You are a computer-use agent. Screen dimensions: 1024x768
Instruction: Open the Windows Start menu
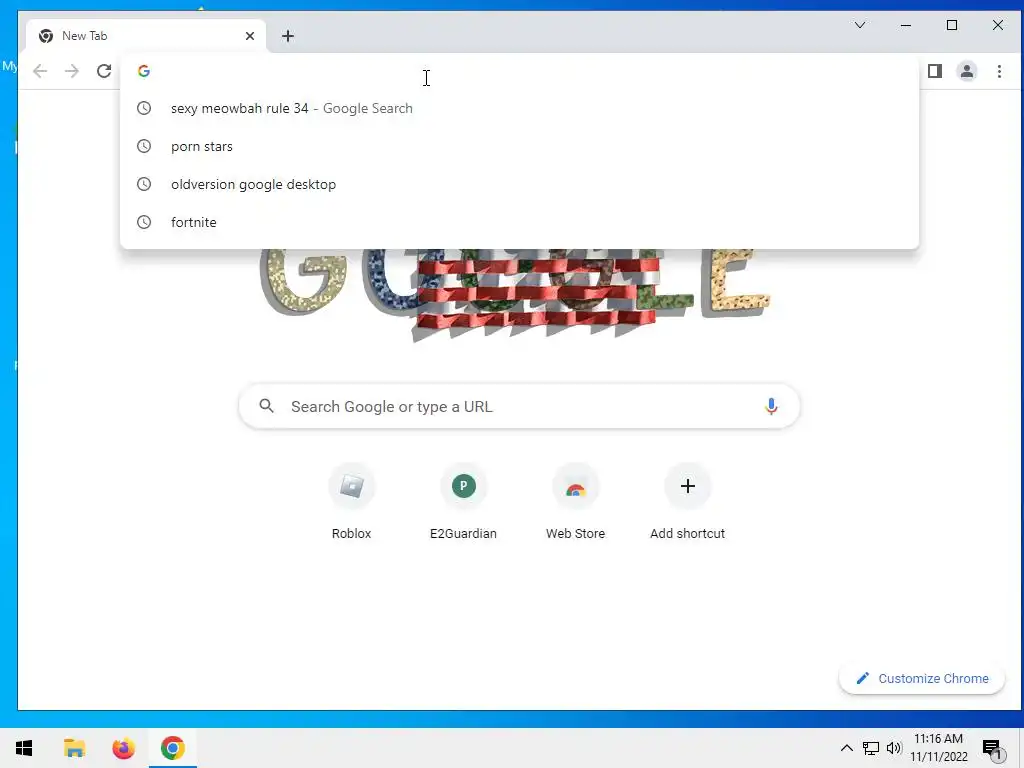coord(24,748)
